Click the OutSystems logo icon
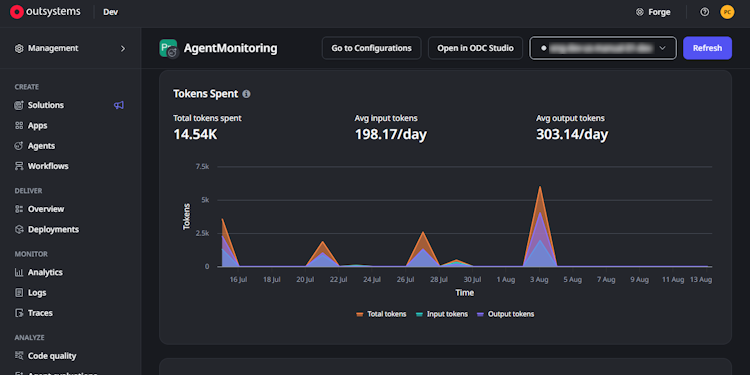 point(17,12)
